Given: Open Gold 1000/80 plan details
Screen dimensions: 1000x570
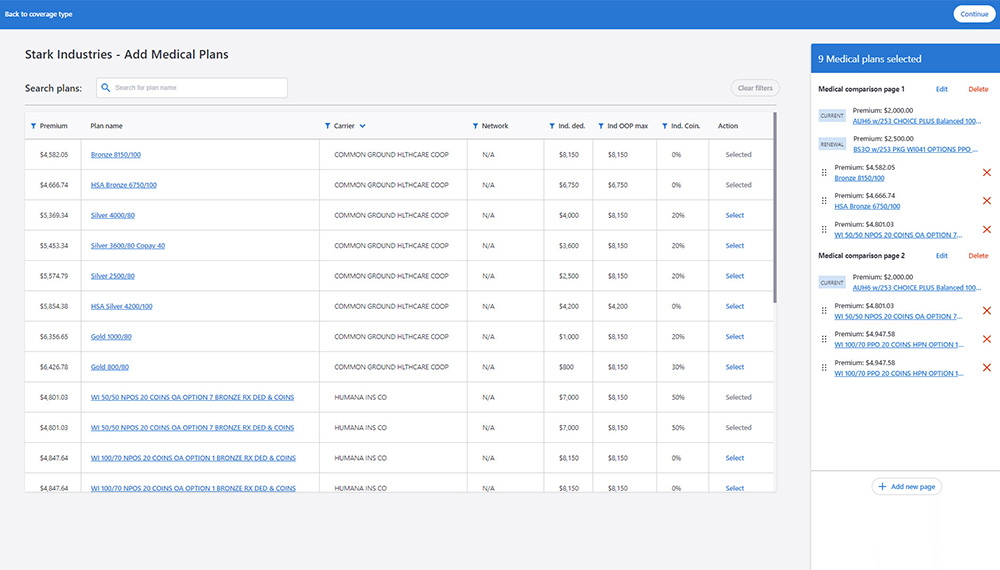Looking at the screenshot, I should click(111, 337).
